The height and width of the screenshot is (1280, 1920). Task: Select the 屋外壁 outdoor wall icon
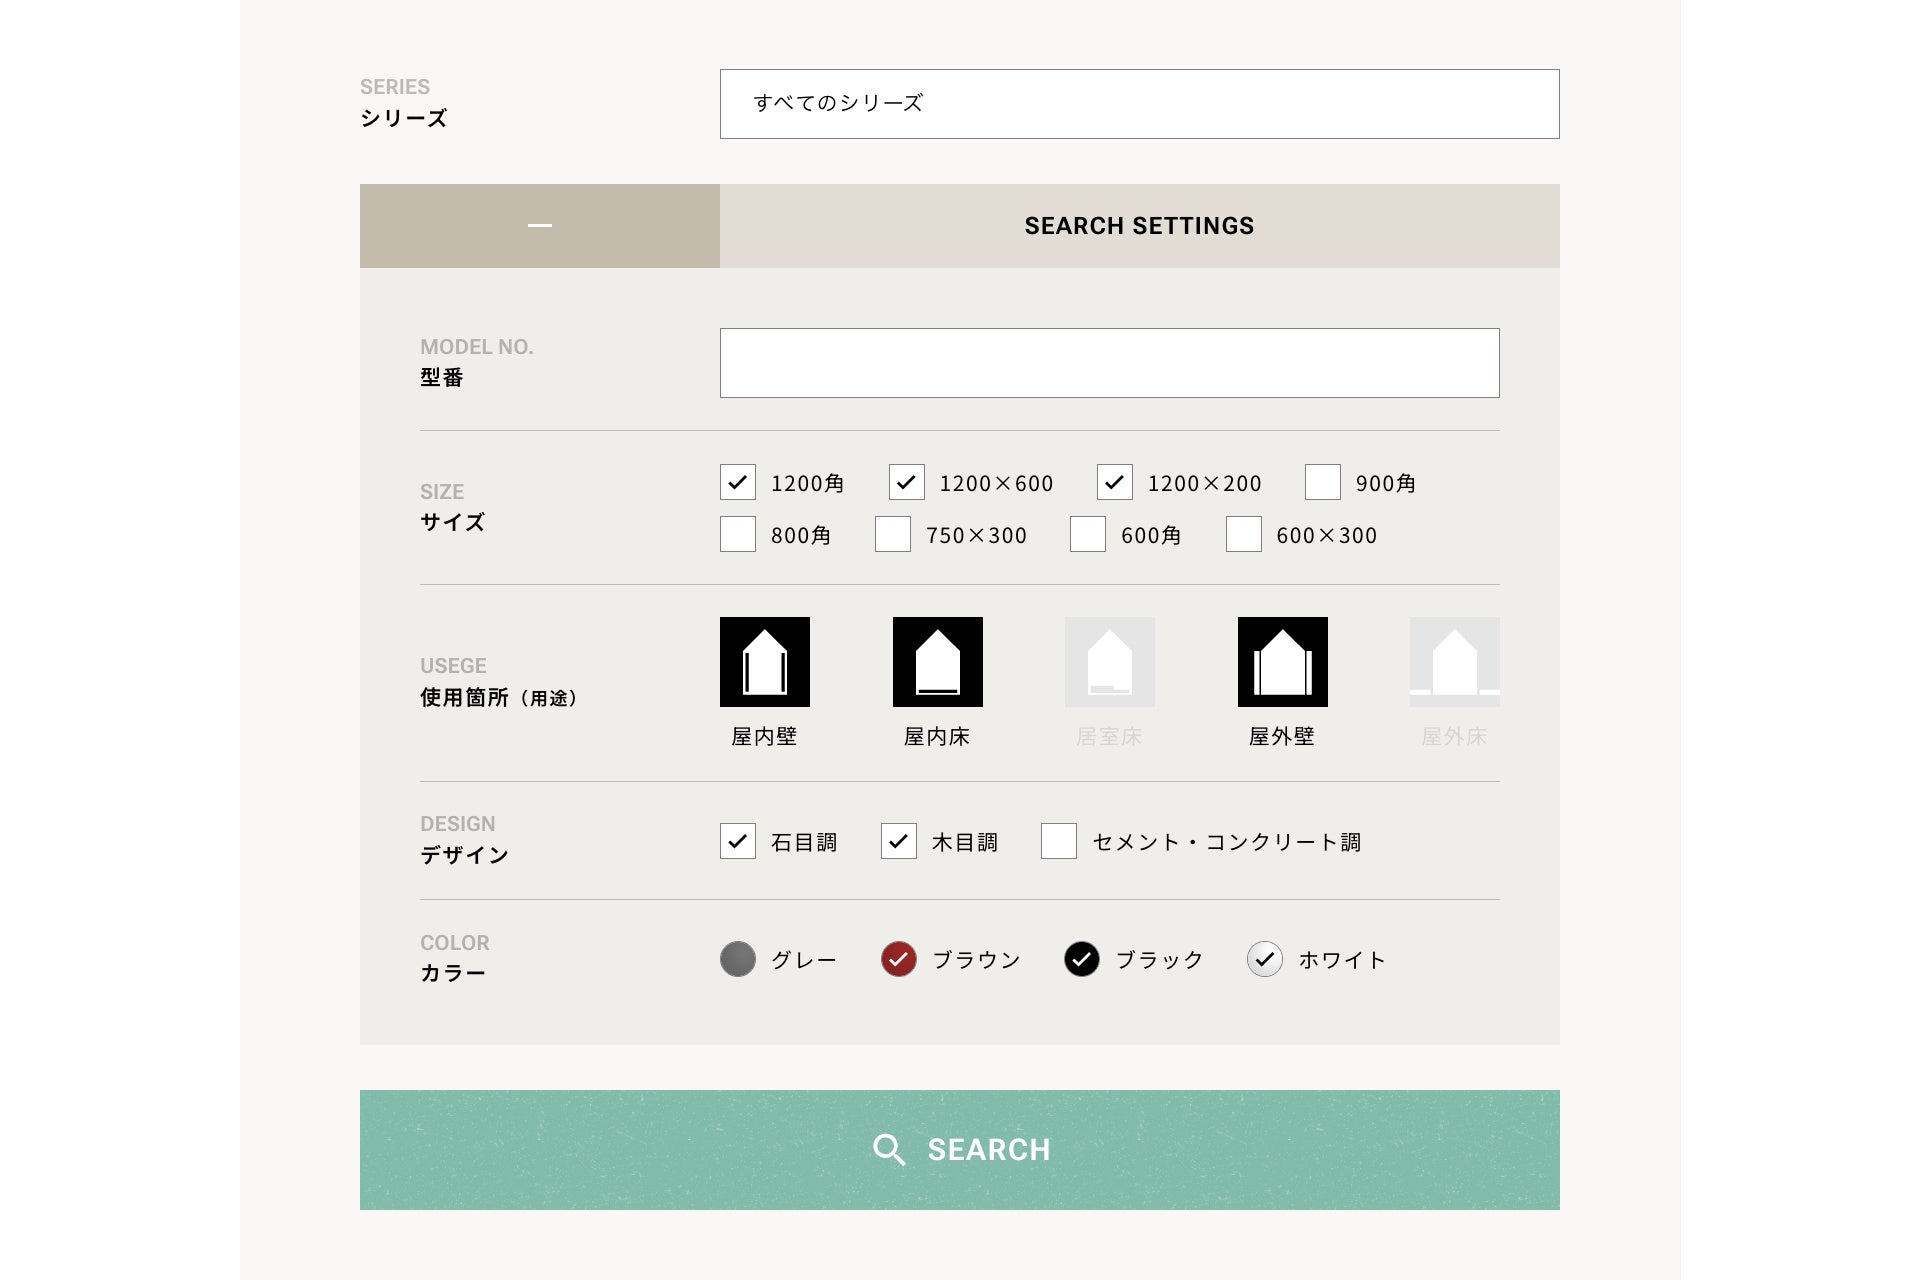coord(1282,662)
